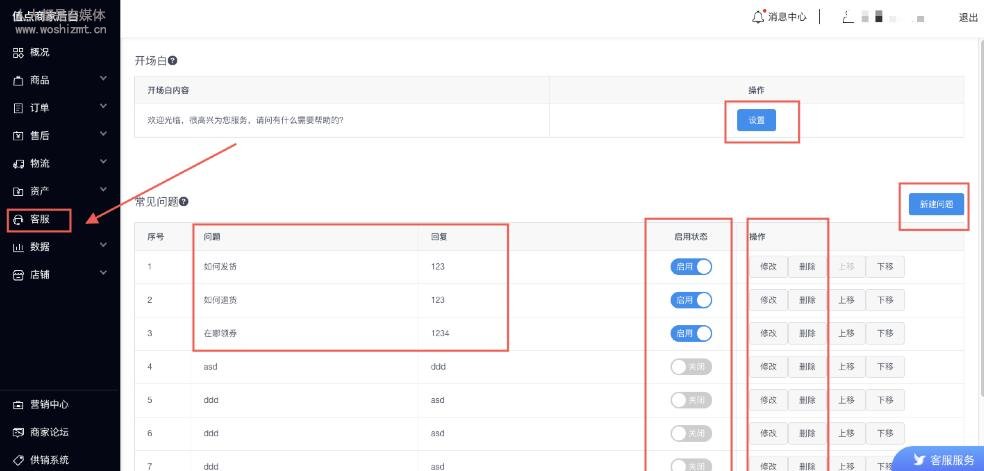Viewport: 984px width, 471px height.
Task: Click the 商家论坛 icon in sidebar
Action: (x=18, y=433)
